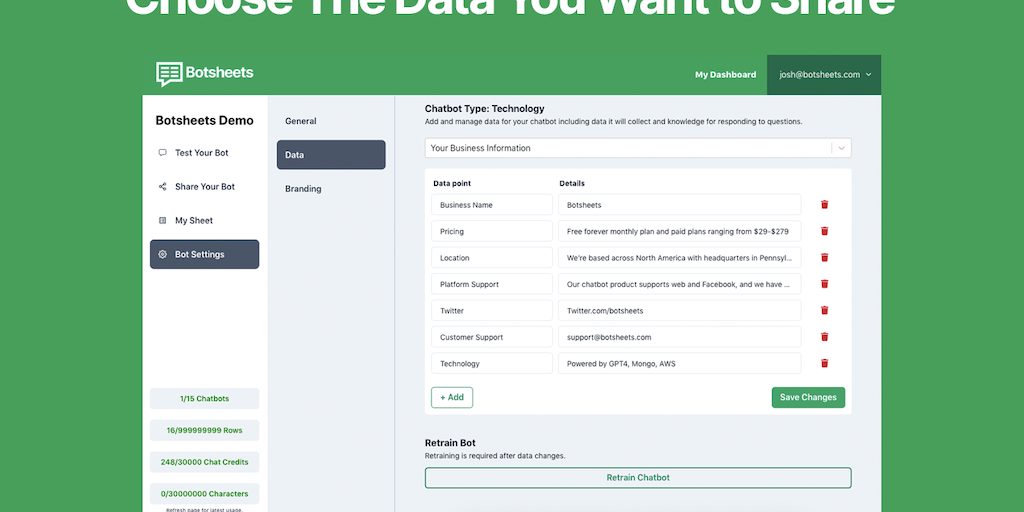This screenshot has width=1024, height=512.
Task: Edit the Powered by GPT4 details field
Action: tap(679, 363)
